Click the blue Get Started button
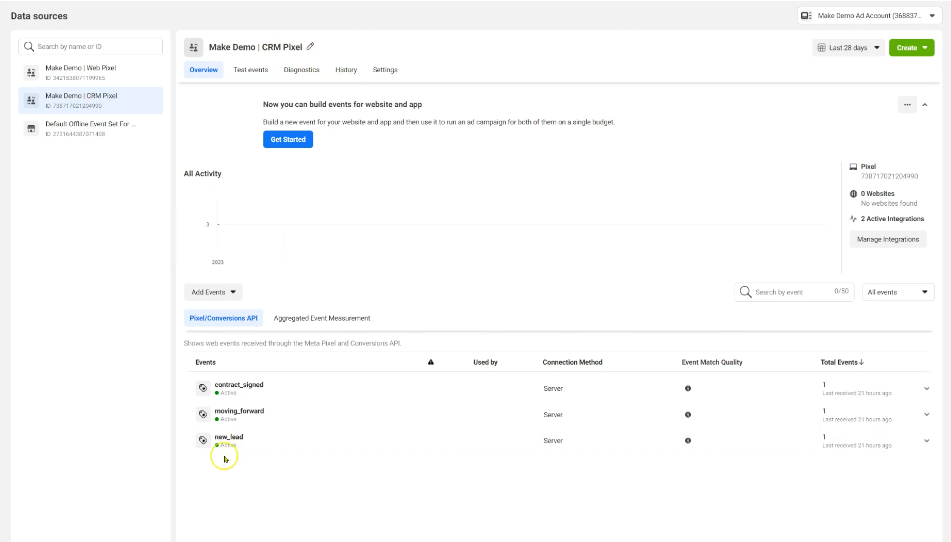The image size is (951, 542). (288, 139)
